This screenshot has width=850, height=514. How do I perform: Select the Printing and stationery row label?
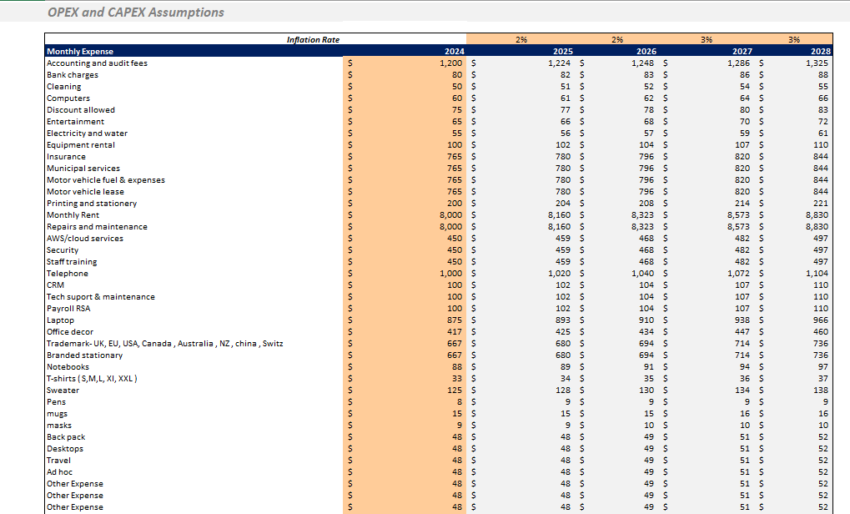(x=92, y=203)
